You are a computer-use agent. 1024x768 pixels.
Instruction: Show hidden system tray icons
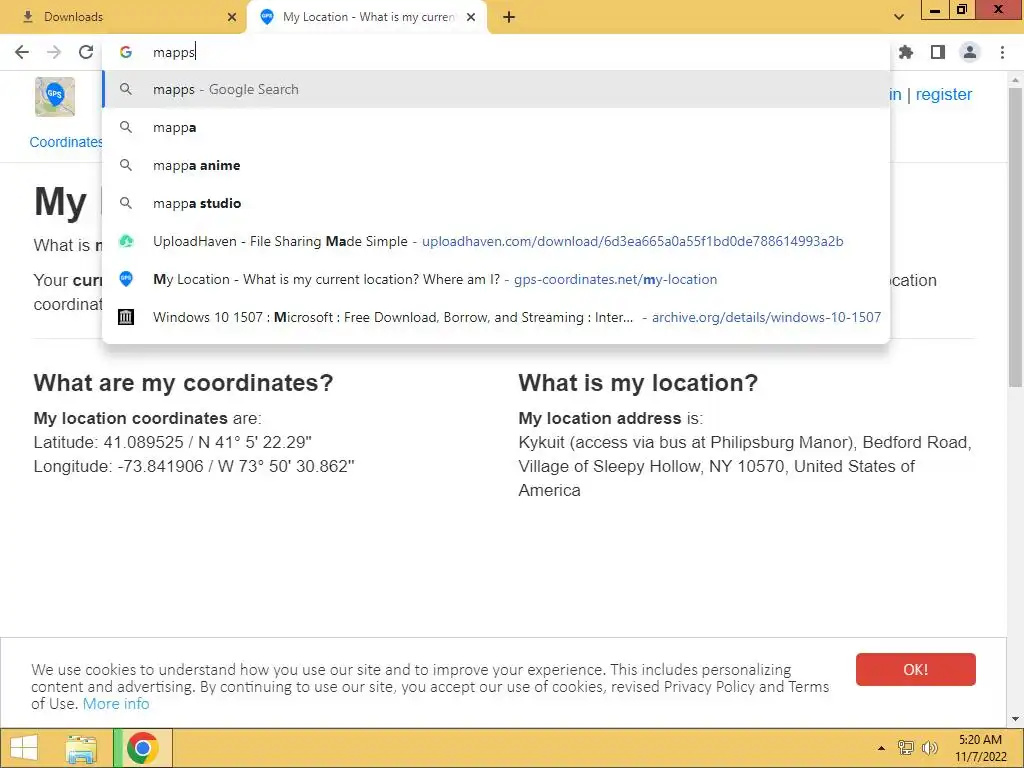881,748
